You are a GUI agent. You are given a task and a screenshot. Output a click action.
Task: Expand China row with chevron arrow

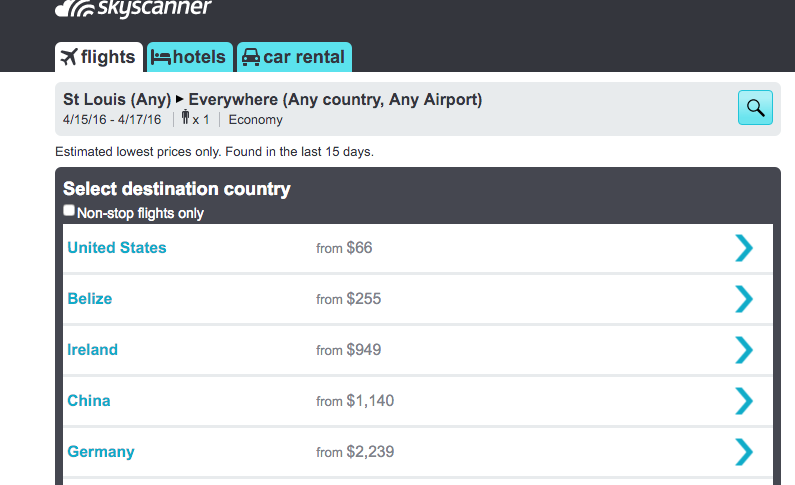(x=744, y=401)
